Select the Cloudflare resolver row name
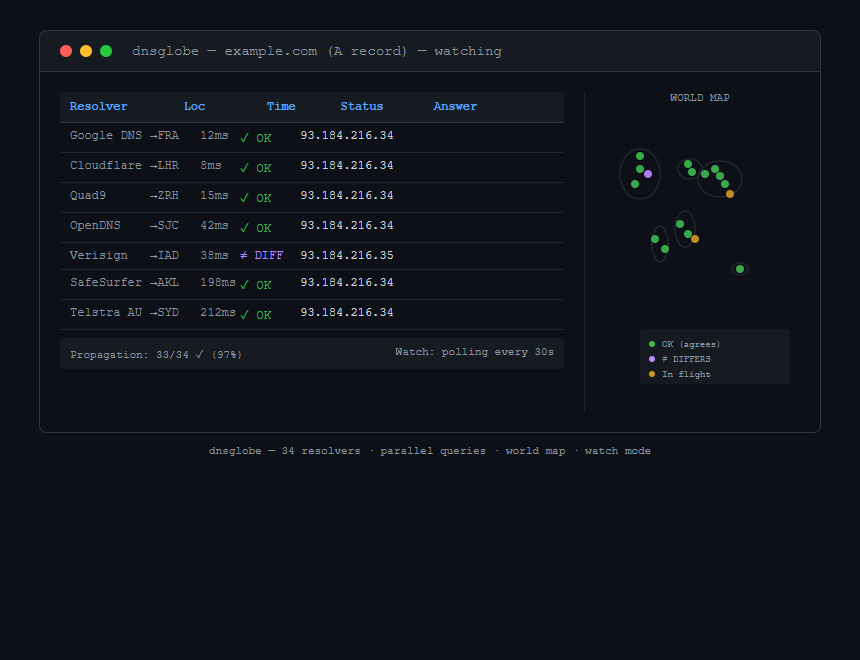 [106, 165]
